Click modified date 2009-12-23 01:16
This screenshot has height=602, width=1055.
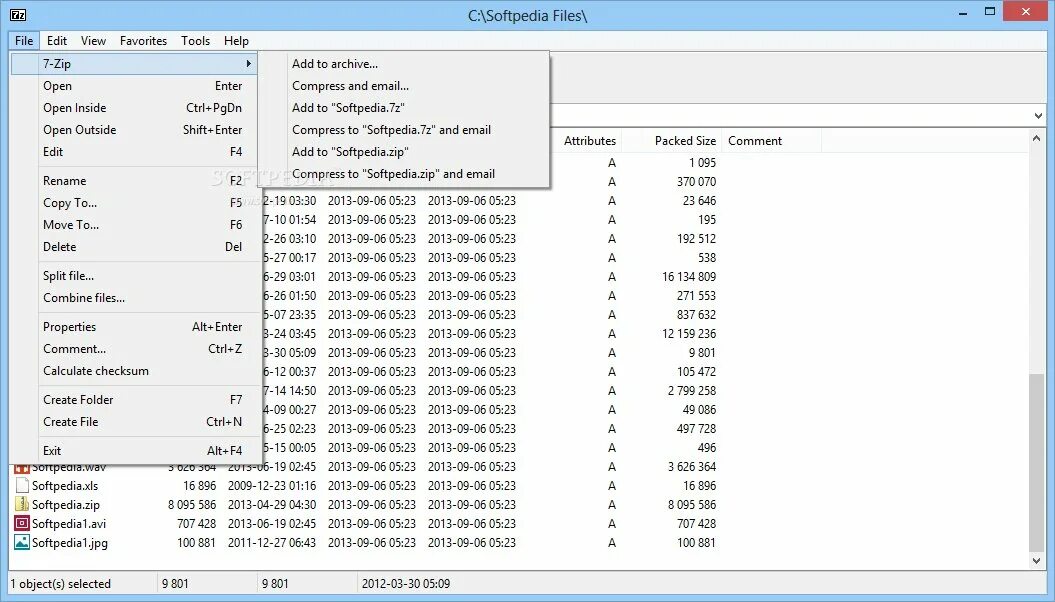pyautogui.click(x=272, y=486)
